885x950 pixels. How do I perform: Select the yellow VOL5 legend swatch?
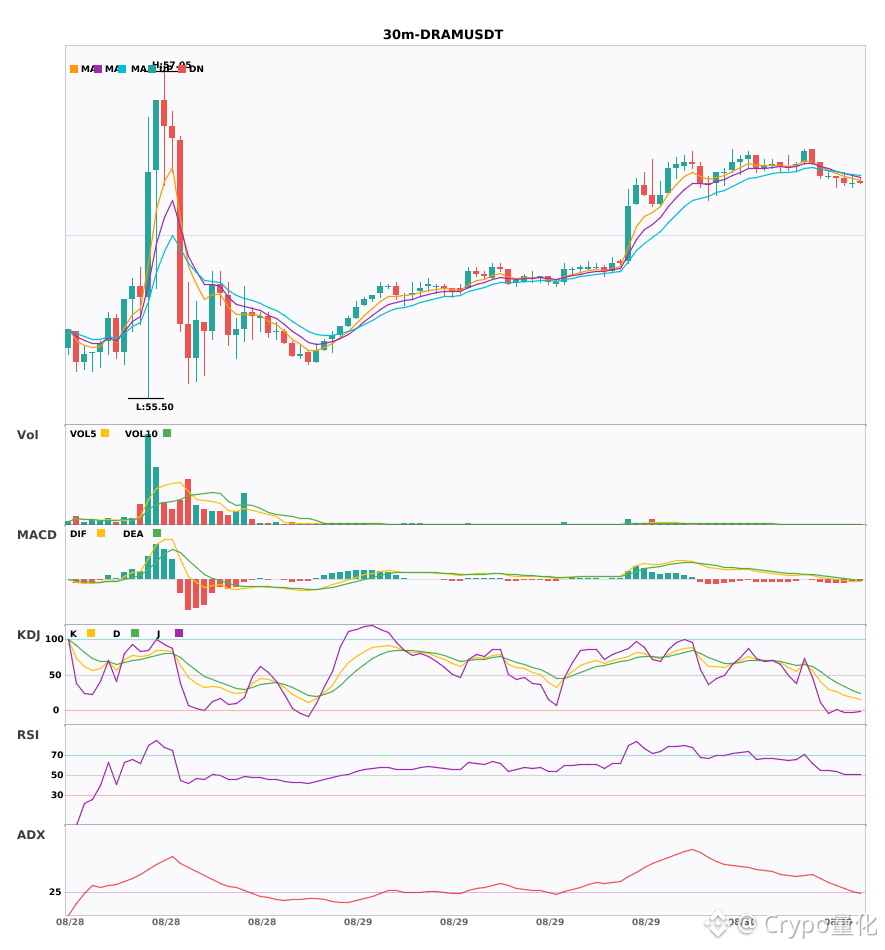point(105,433)
